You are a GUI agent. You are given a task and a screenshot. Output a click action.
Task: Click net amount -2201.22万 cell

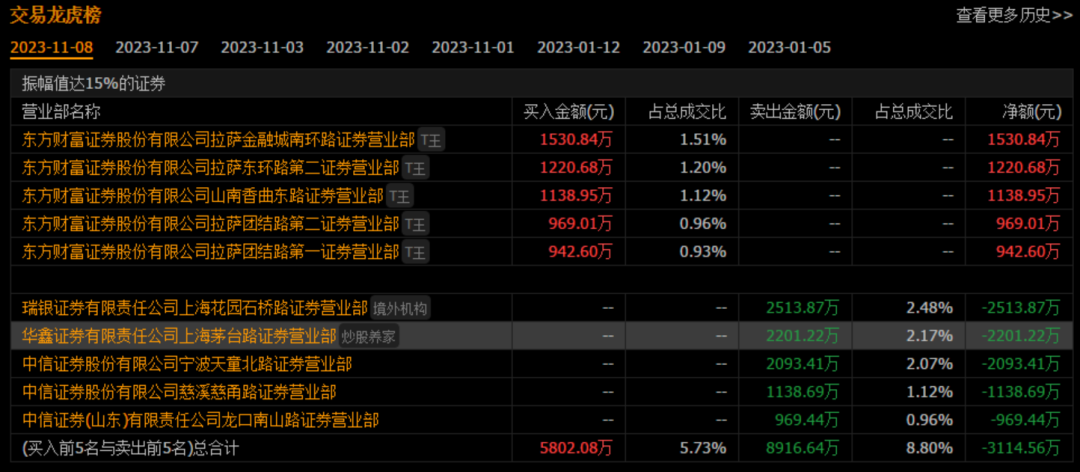point(1020,336)
